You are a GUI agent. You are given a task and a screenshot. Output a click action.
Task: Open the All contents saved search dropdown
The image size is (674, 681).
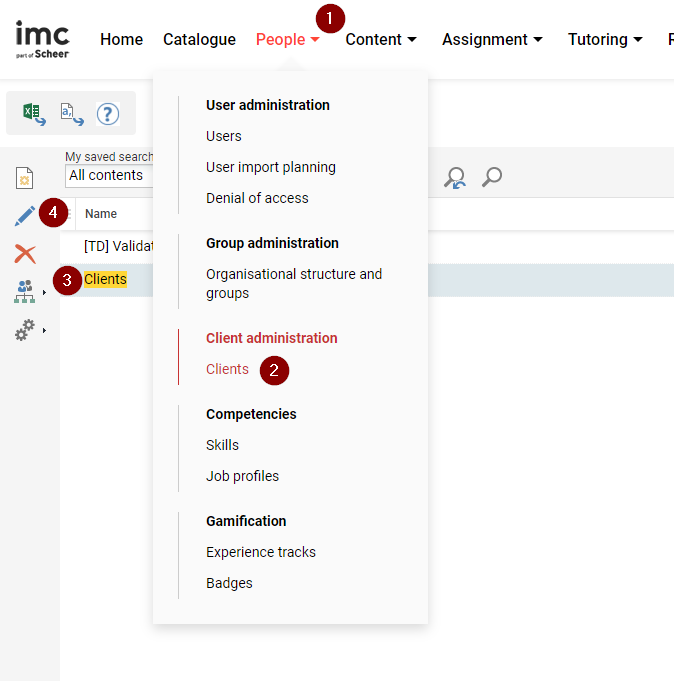pyautogui.click(x=108, y=176)
